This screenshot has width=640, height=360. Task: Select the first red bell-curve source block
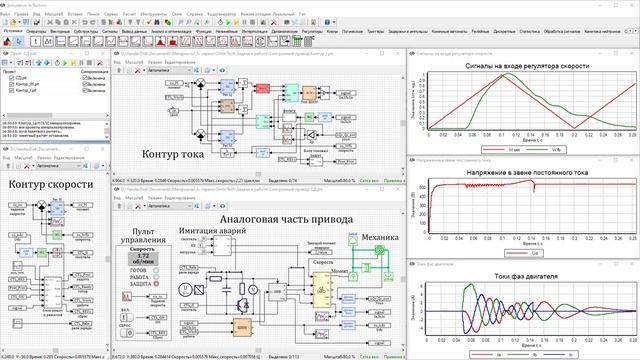[160, 41]
